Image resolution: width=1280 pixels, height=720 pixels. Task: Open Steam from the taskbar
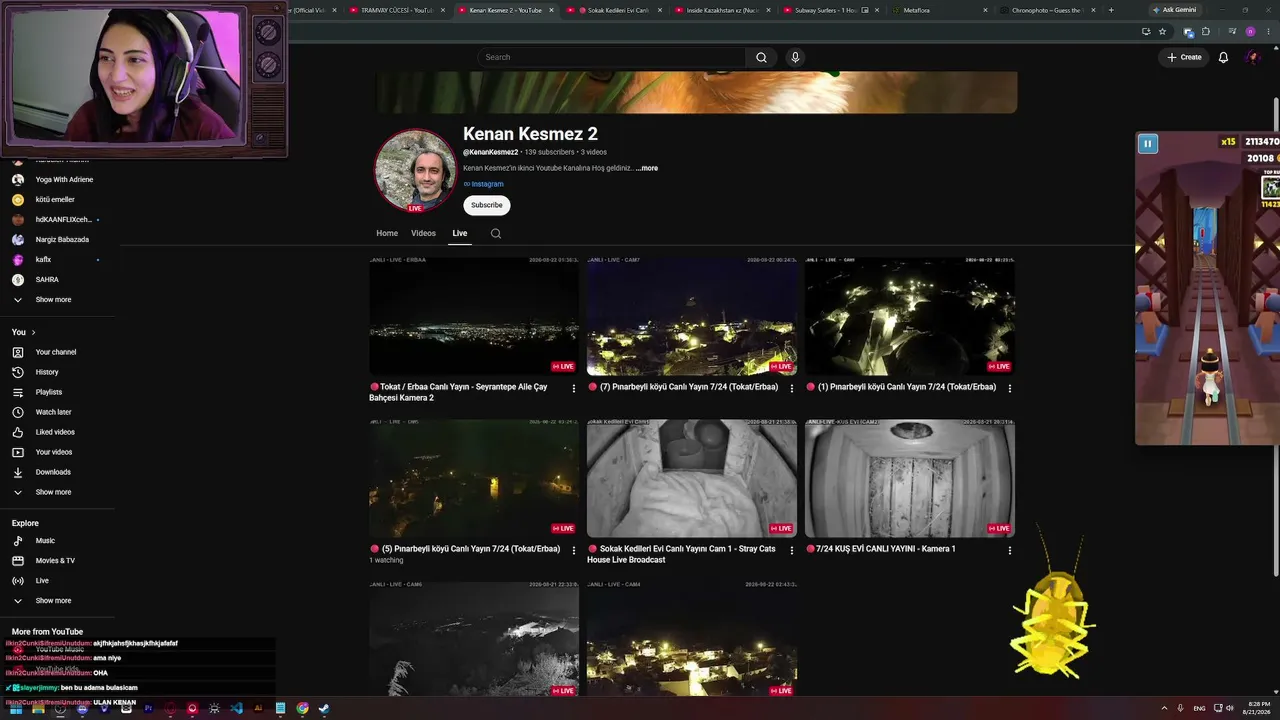coord(324,708)
